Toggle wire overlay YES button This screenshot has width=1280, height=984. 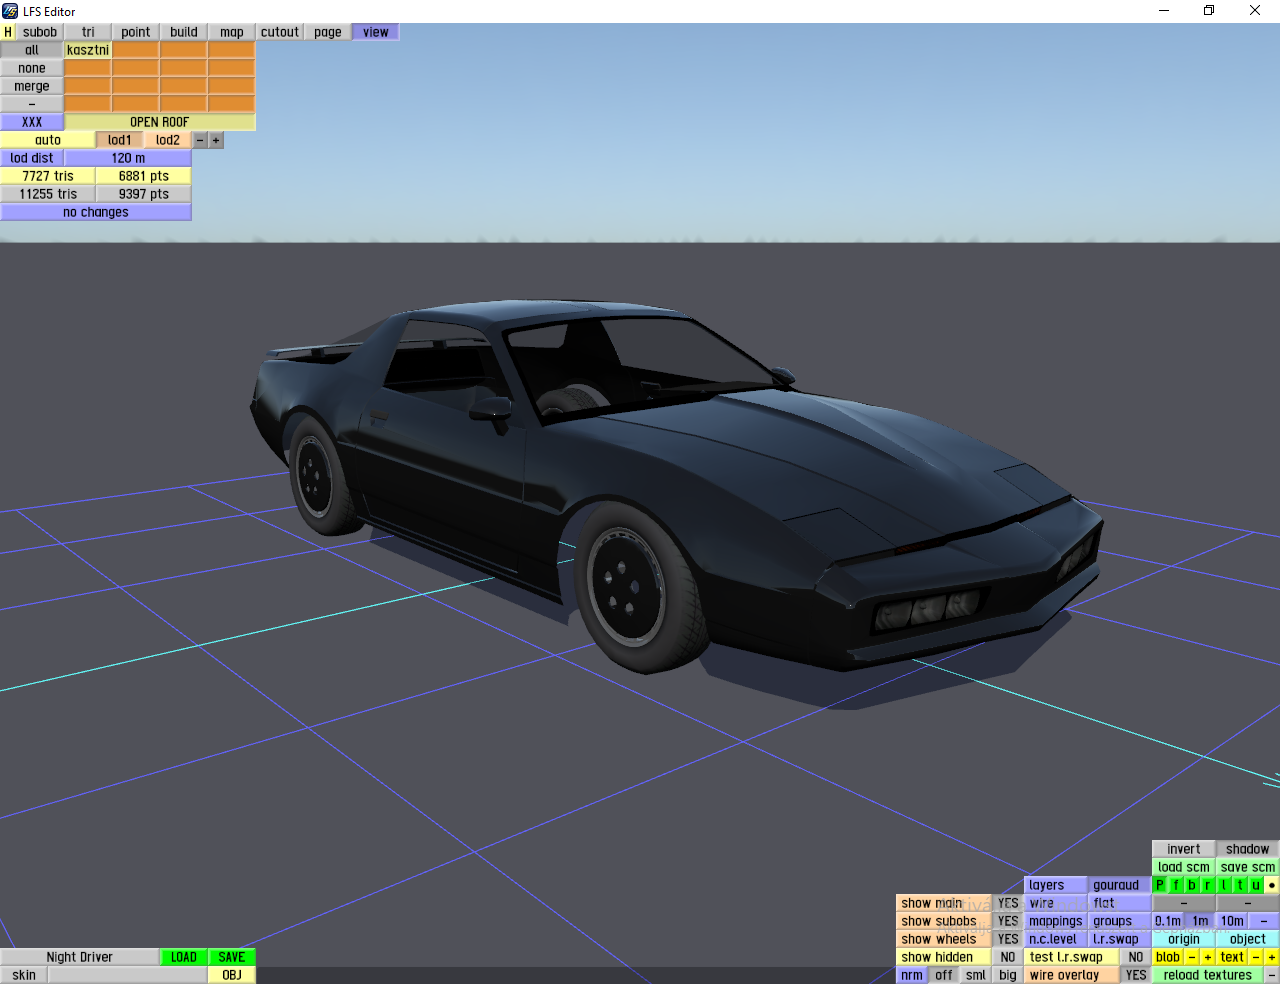(x=1136, y=975)
